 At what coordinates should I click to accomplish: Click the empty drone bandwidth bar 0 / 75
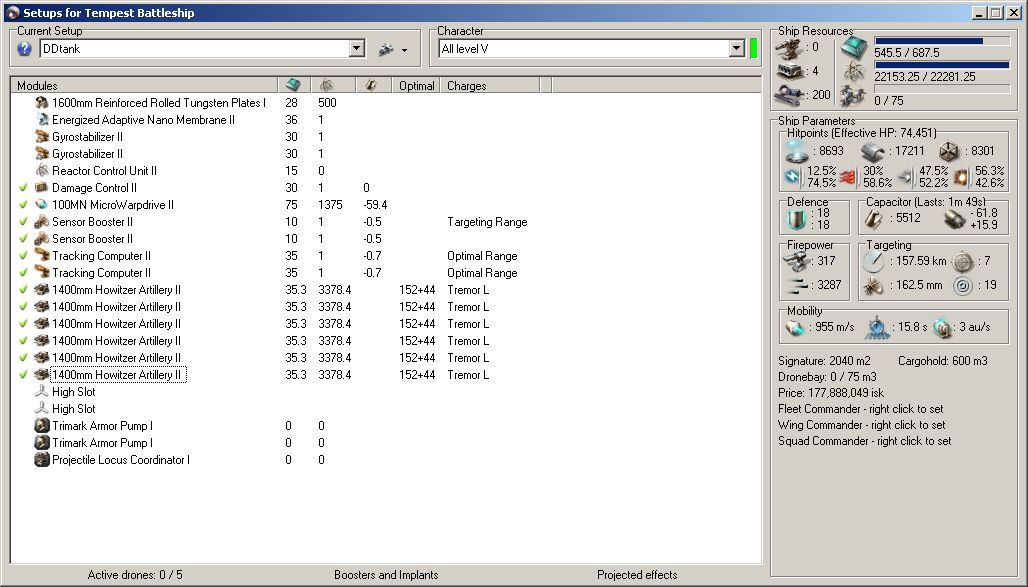click(x=942, y=89)
